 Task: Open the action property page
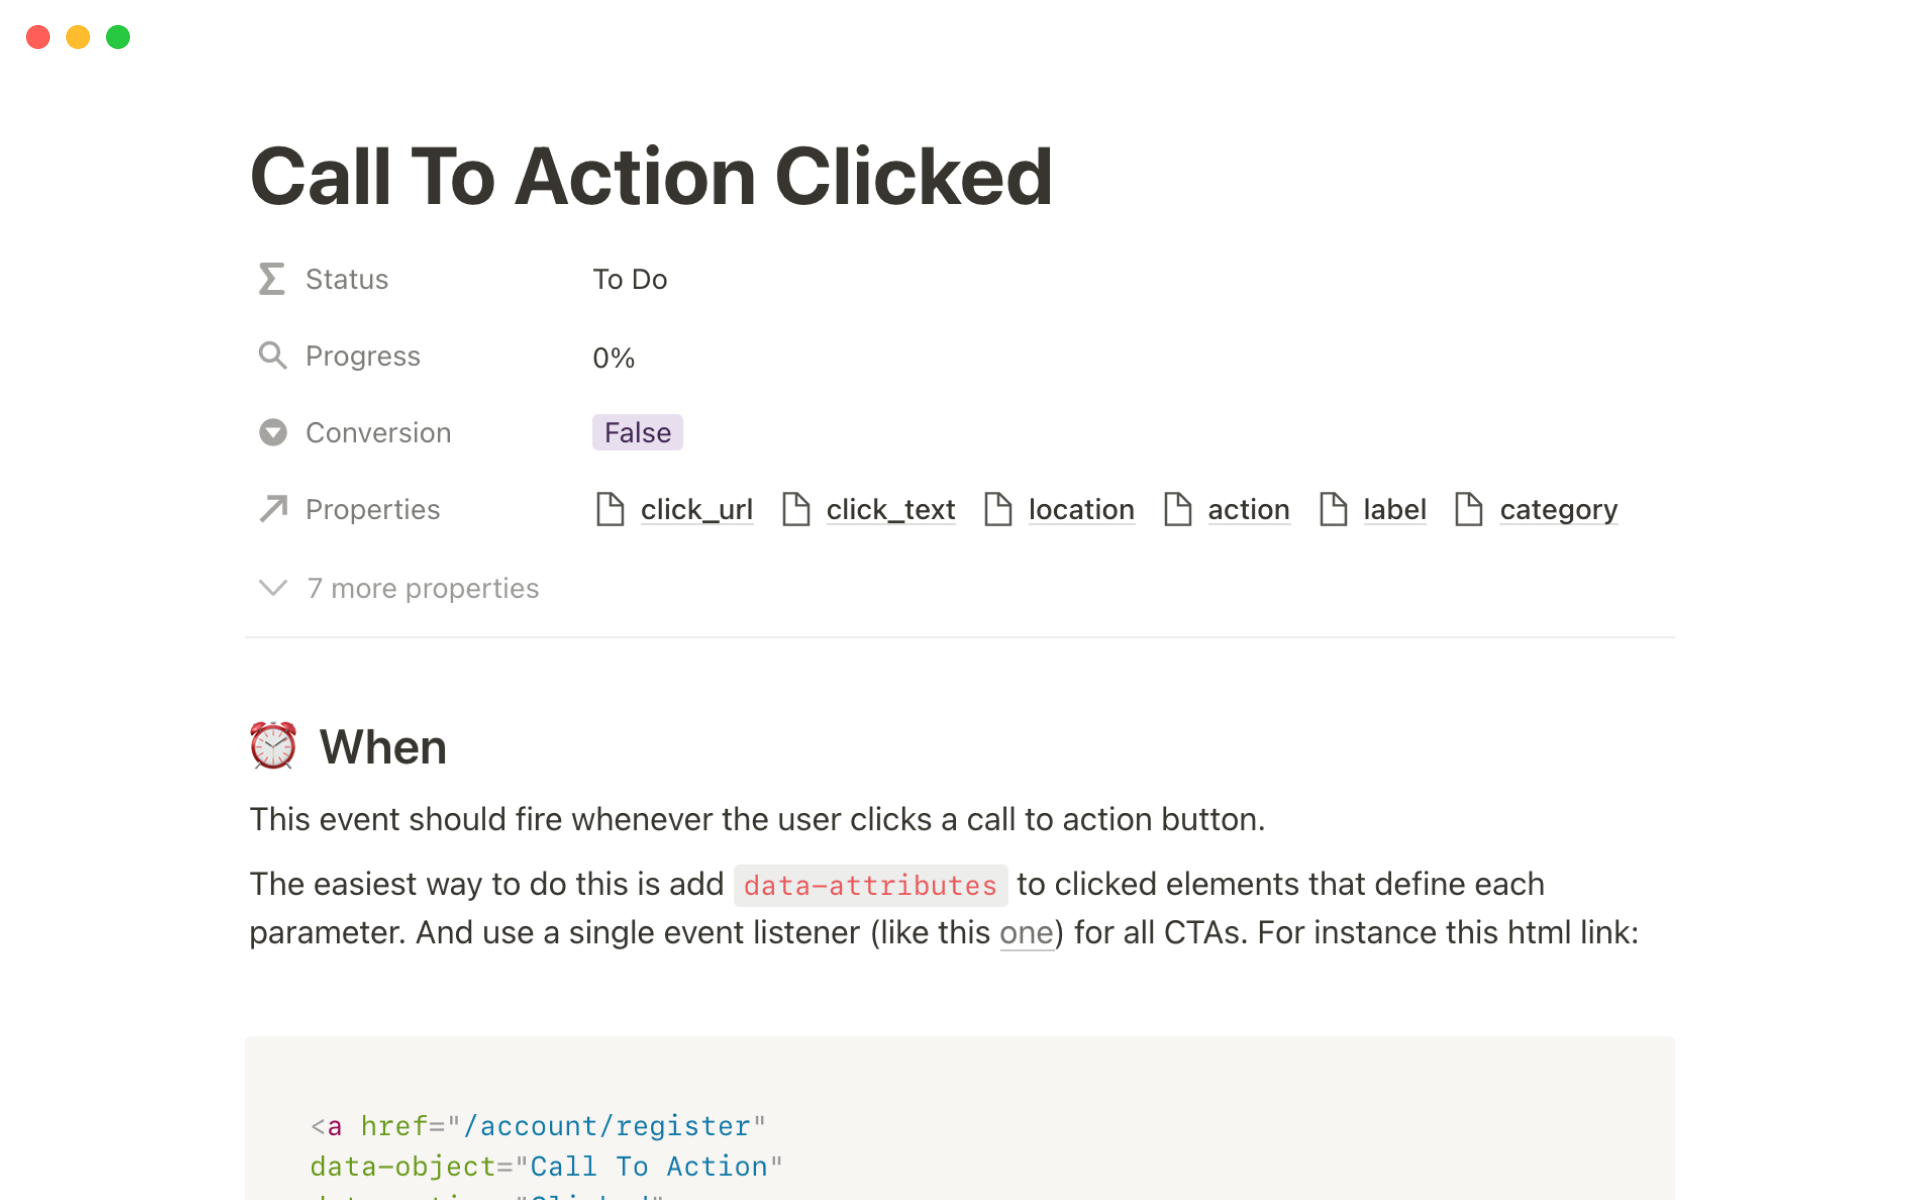pyautogui.click(x=1248, y=510)
